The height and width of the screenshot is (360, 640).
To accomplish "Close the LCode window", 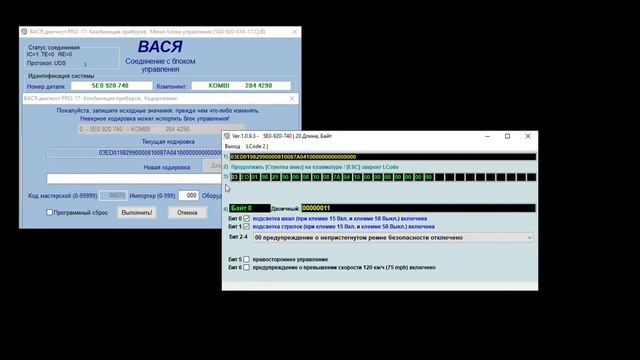I will point(528,136).
